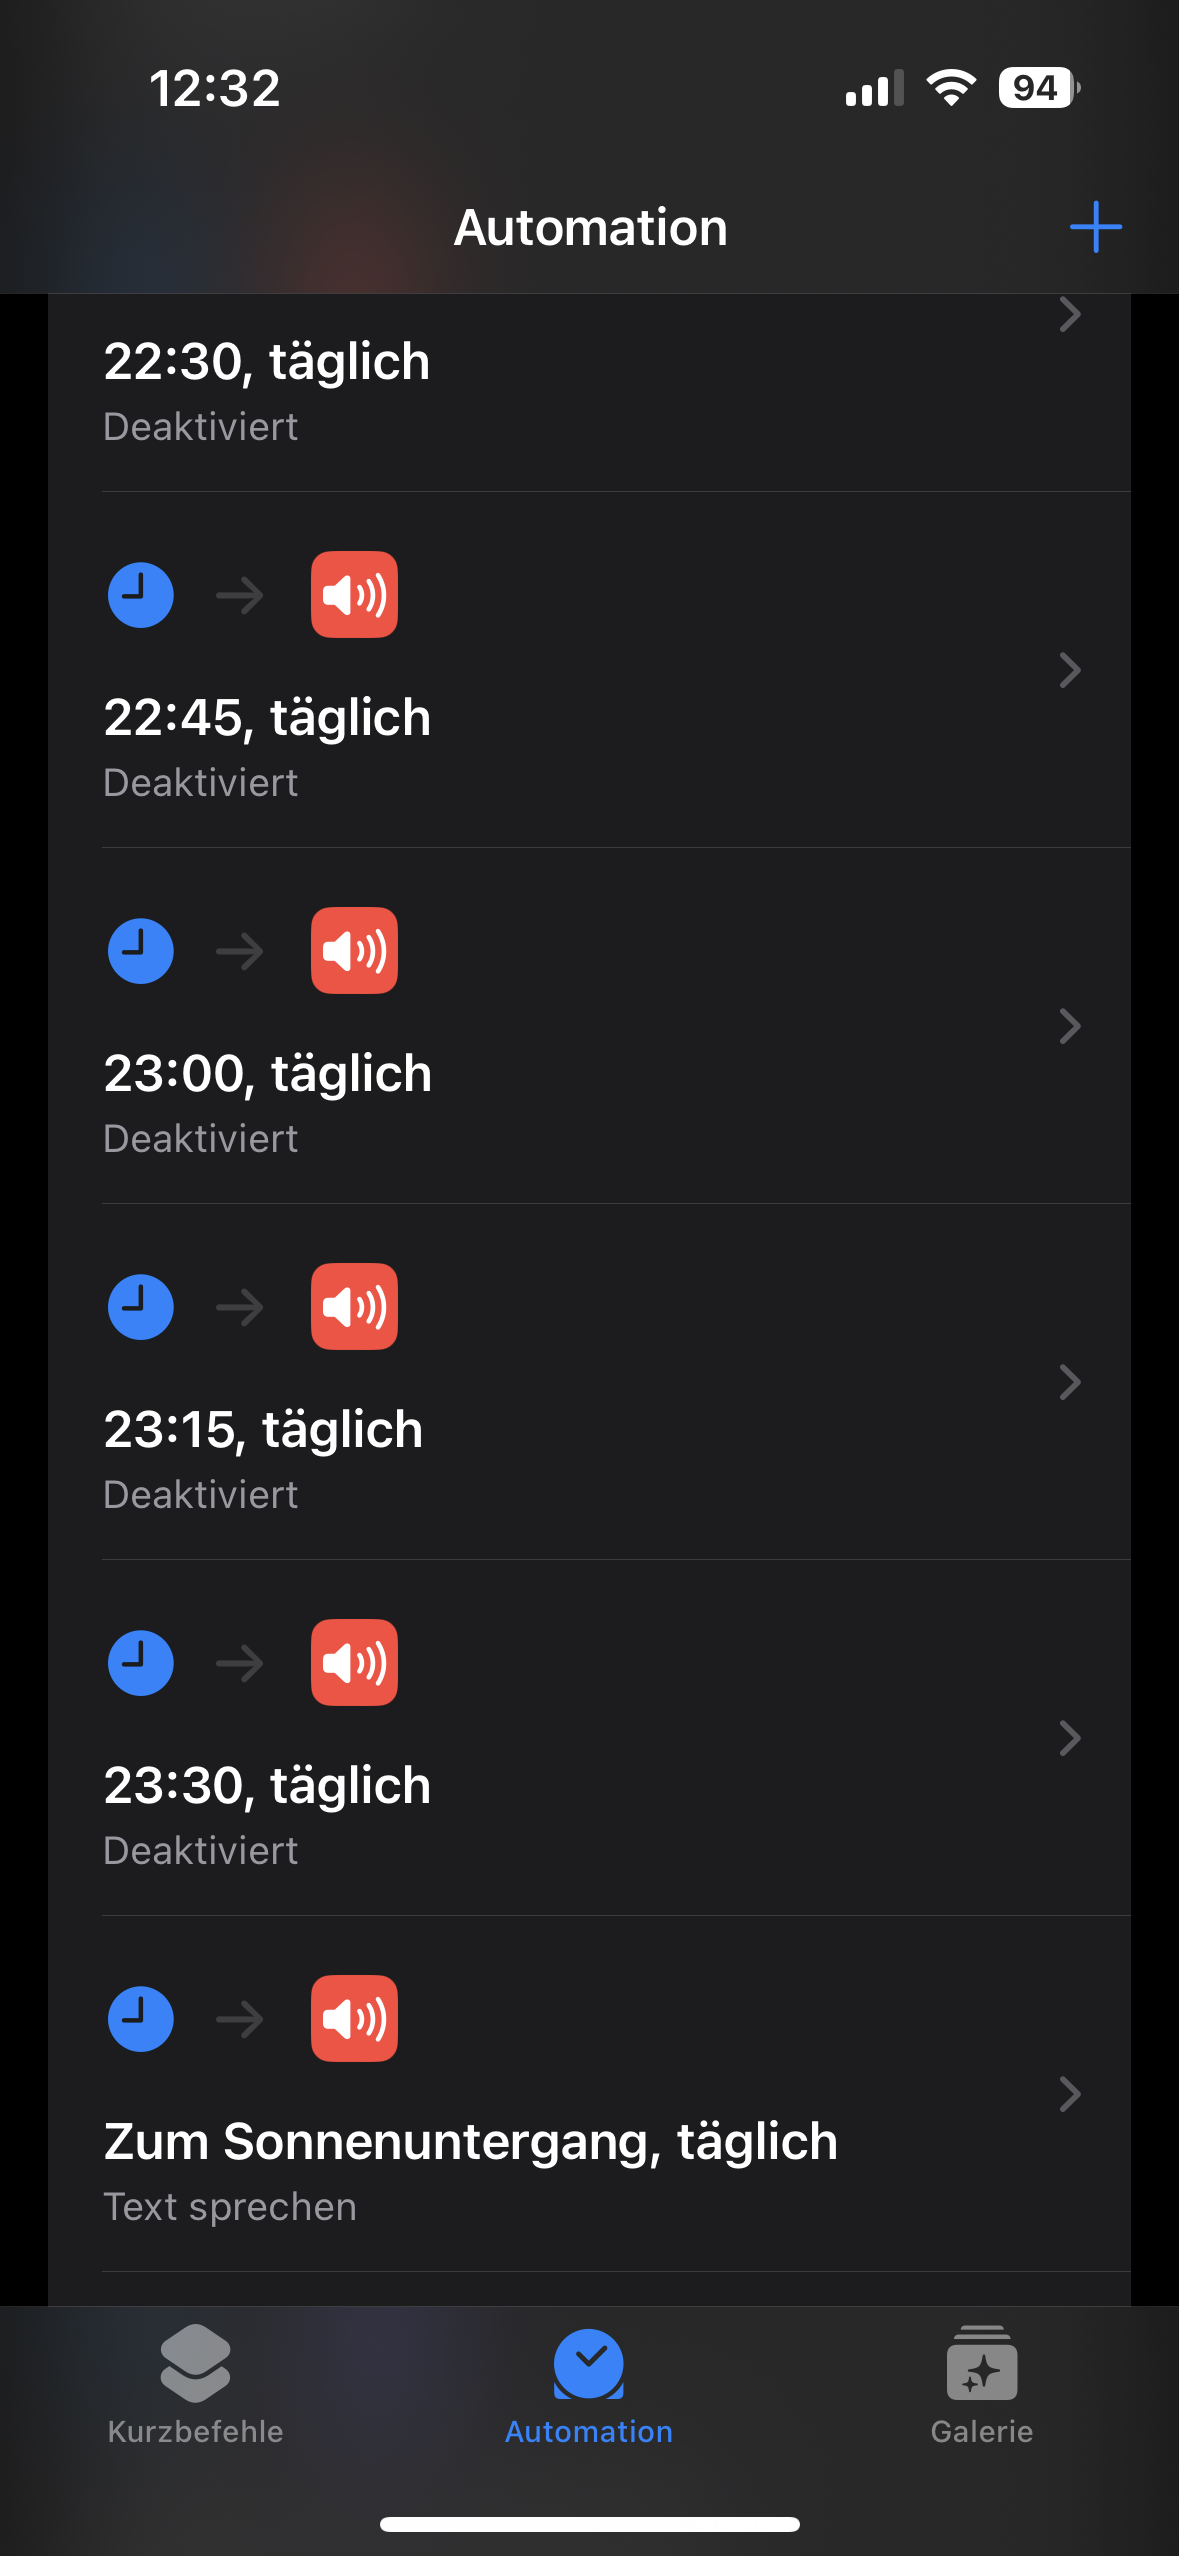Viewport: 1179px width, 2556px height.
Task: Tap the red speaker icon for 22:45
Action: (x=354, y=595)
